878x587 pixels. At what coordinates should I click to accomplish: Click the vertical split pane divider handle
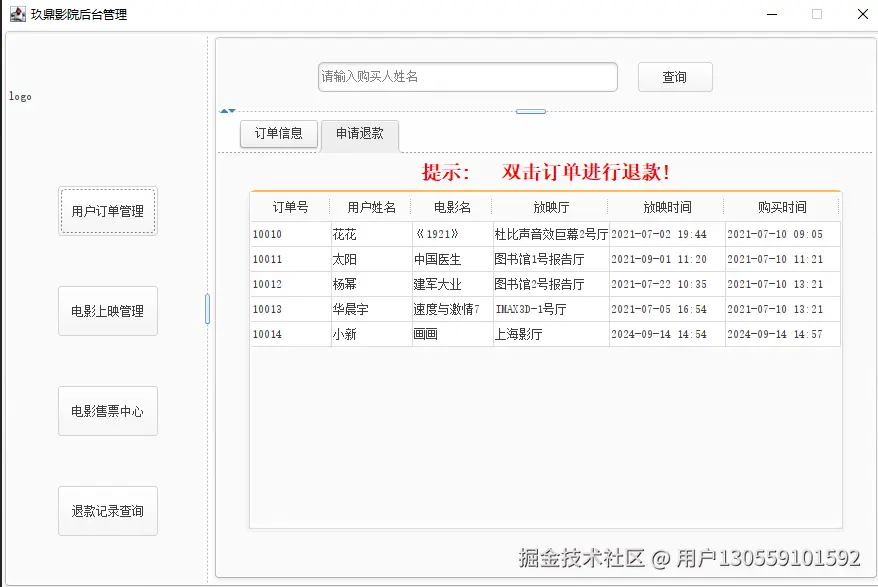[x=208, y=309]
